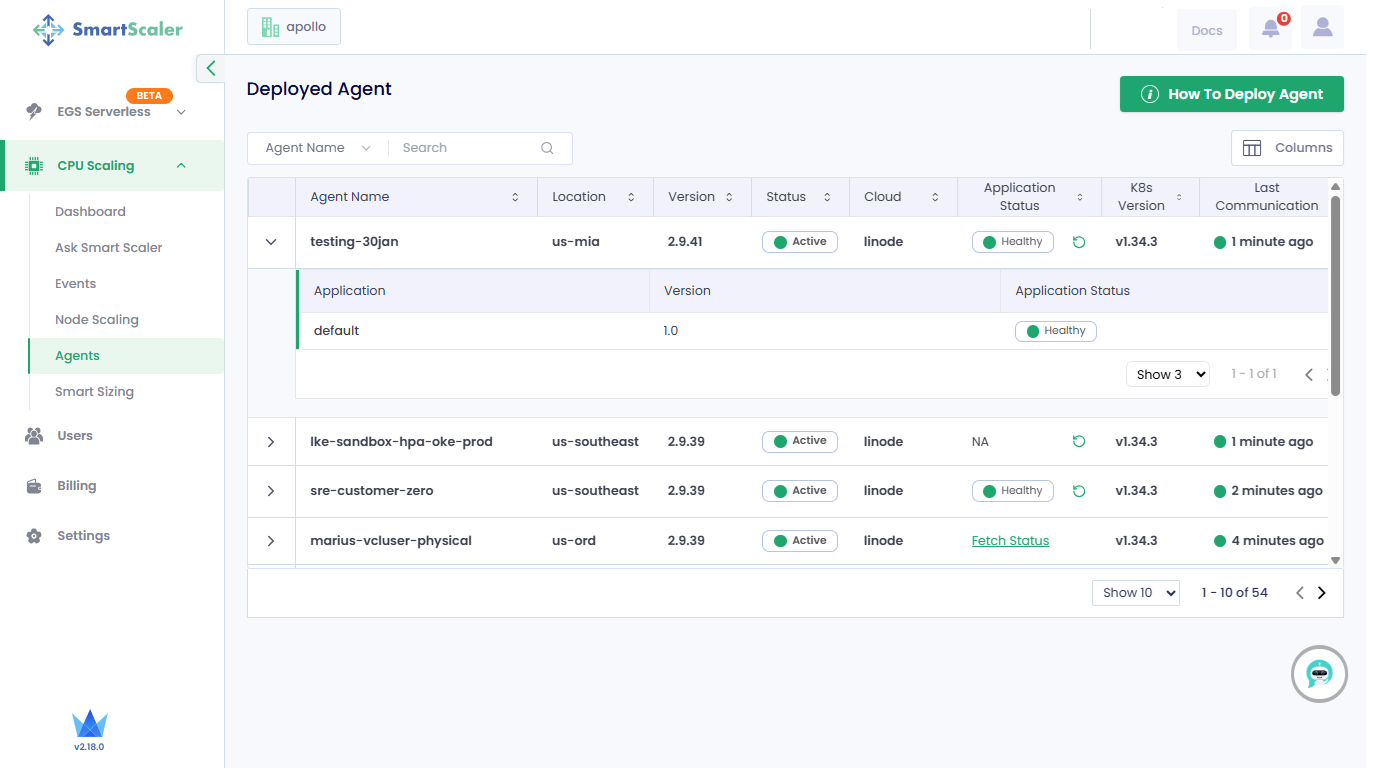Click the search magnifier icon
The image size is (1373, 780).
(x=547, y=148)
